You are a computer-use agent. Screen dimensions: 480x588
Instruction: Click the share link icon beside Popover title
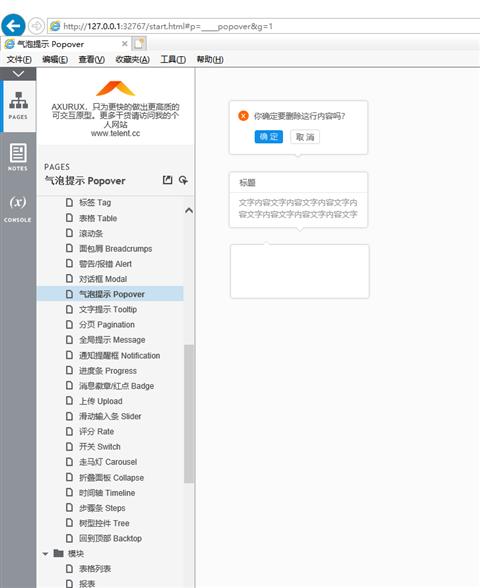coord(183,180)
